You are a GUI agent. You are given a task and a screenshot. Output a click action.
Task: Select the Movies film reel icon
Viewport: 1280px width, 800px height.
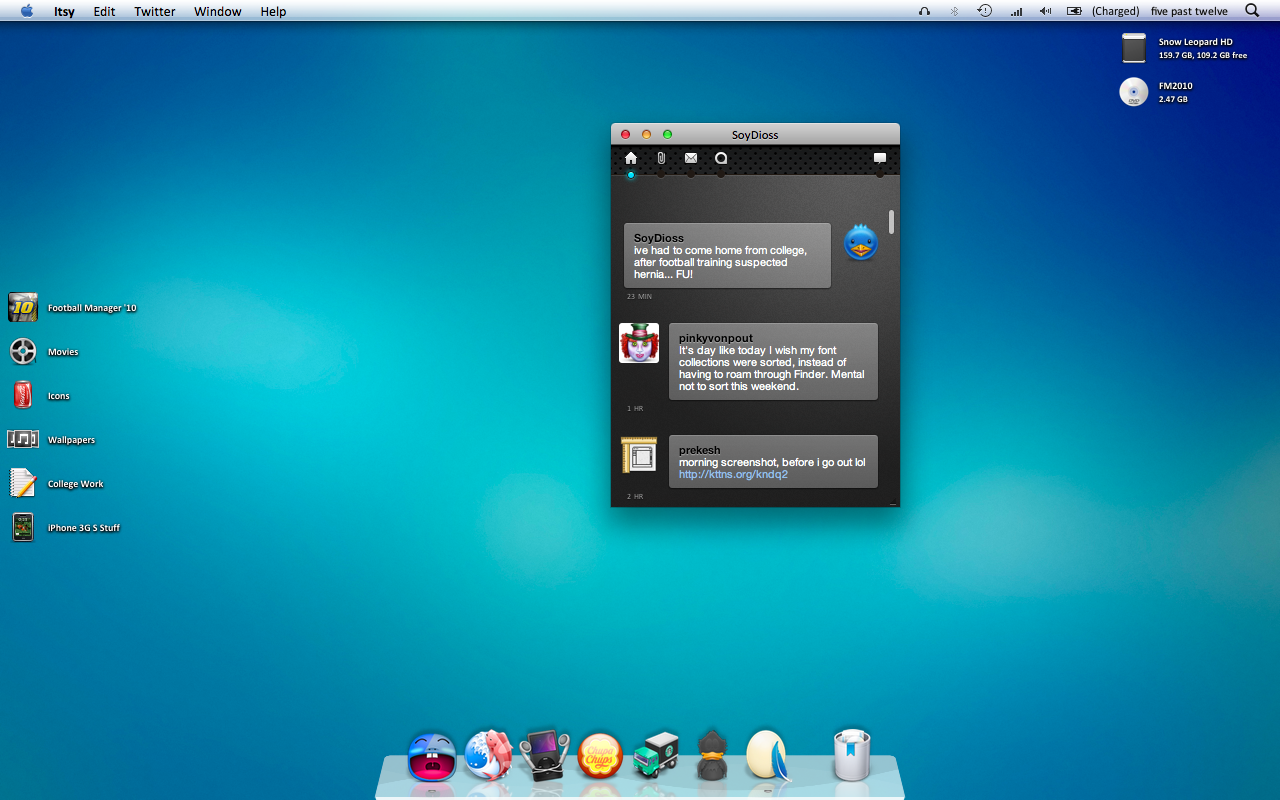[x=23, y=351]
